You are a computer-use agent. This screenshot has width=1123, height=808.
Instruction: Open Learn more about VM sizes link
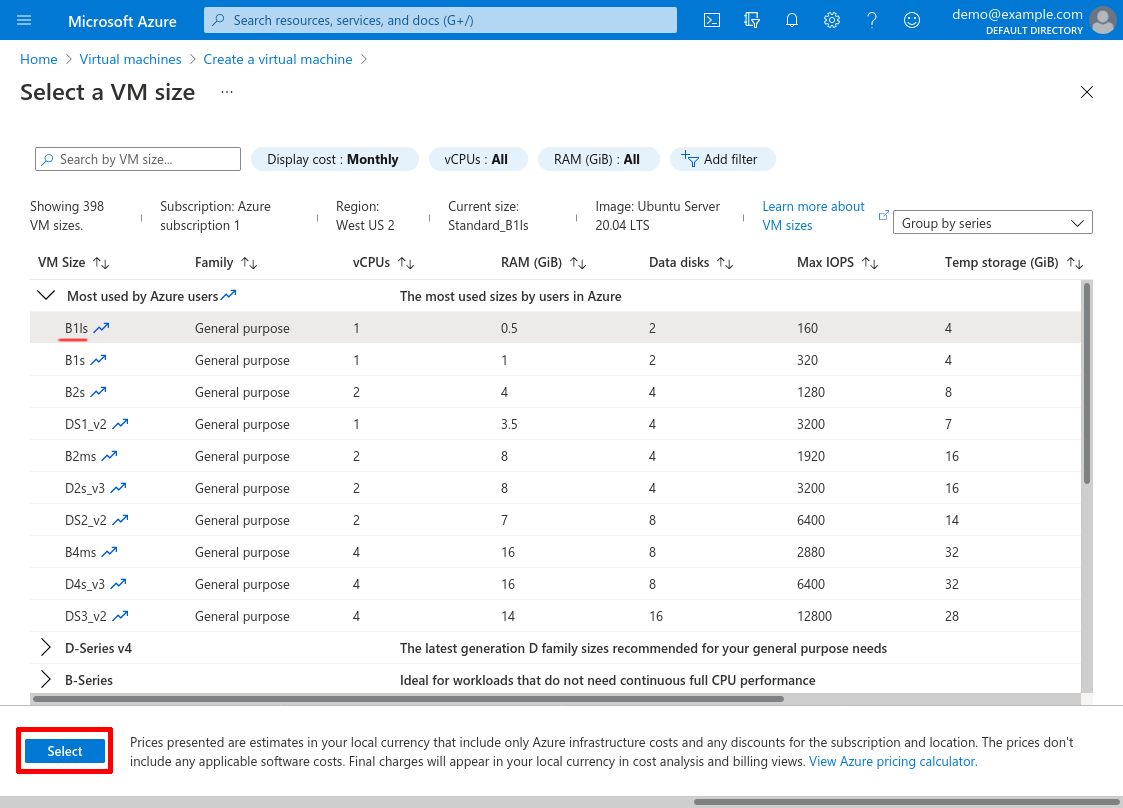click(813, 216)
